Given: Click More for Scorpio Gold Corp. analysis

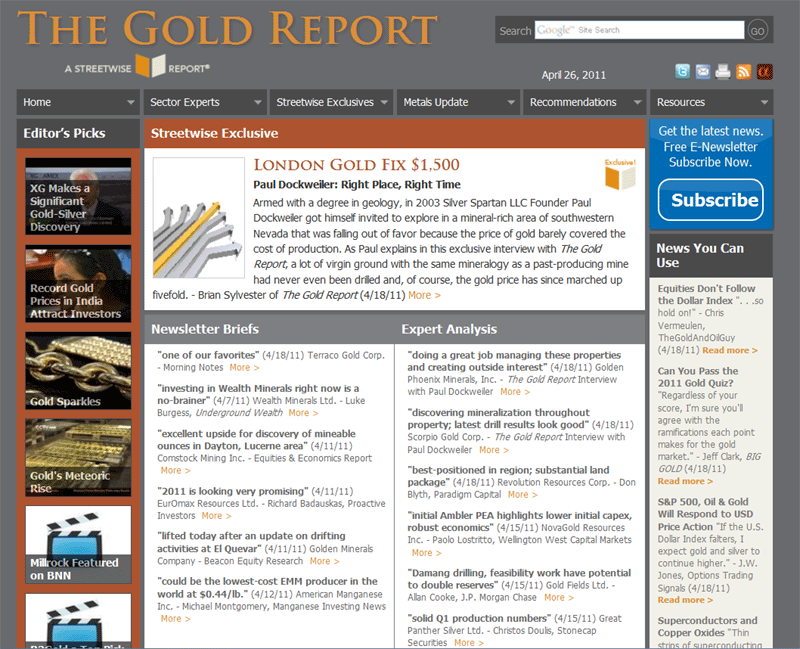Looking at the screenshot, I should (x=494, y=450).
